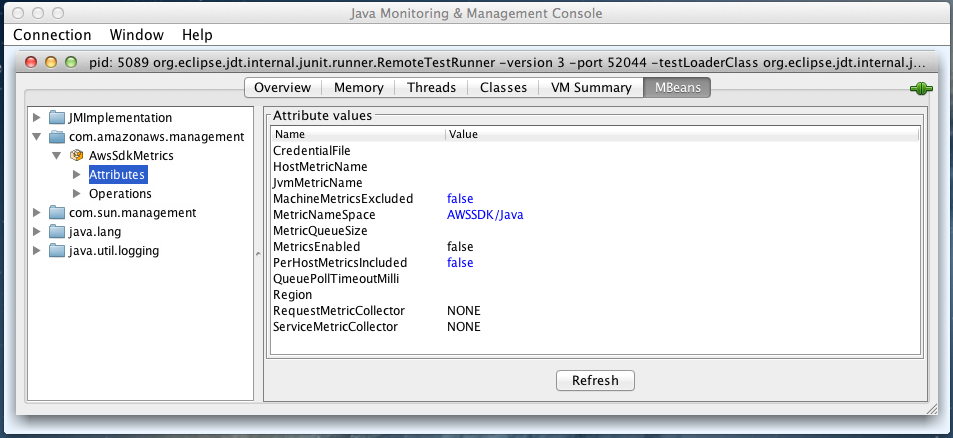Select the MetricQueueSize attribute row
Image resolution: width=953 pixels, height=438 pixels.
[x=595, y=231]
